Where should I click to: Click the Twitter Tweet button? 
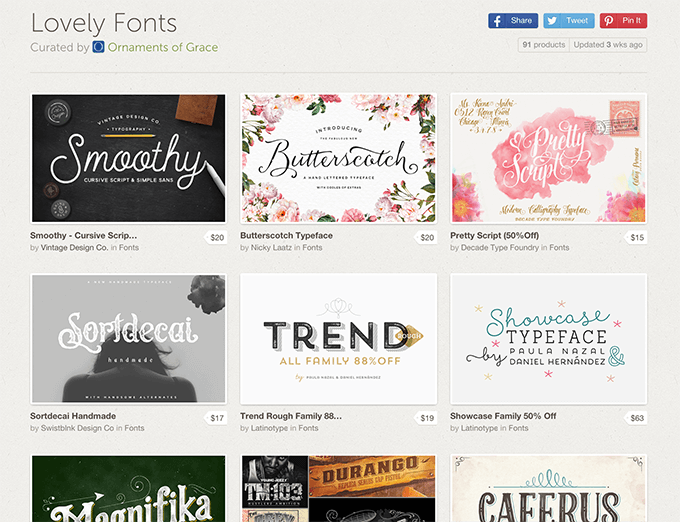[x=569, y=20]
